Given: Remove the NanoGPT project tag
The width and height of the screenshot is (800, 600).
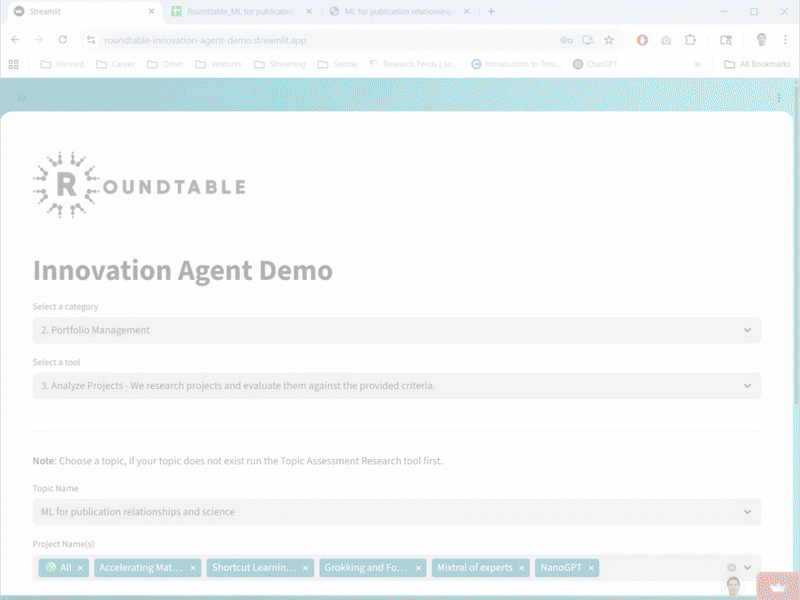Looking at the screenshot, I should click(589, 568).
